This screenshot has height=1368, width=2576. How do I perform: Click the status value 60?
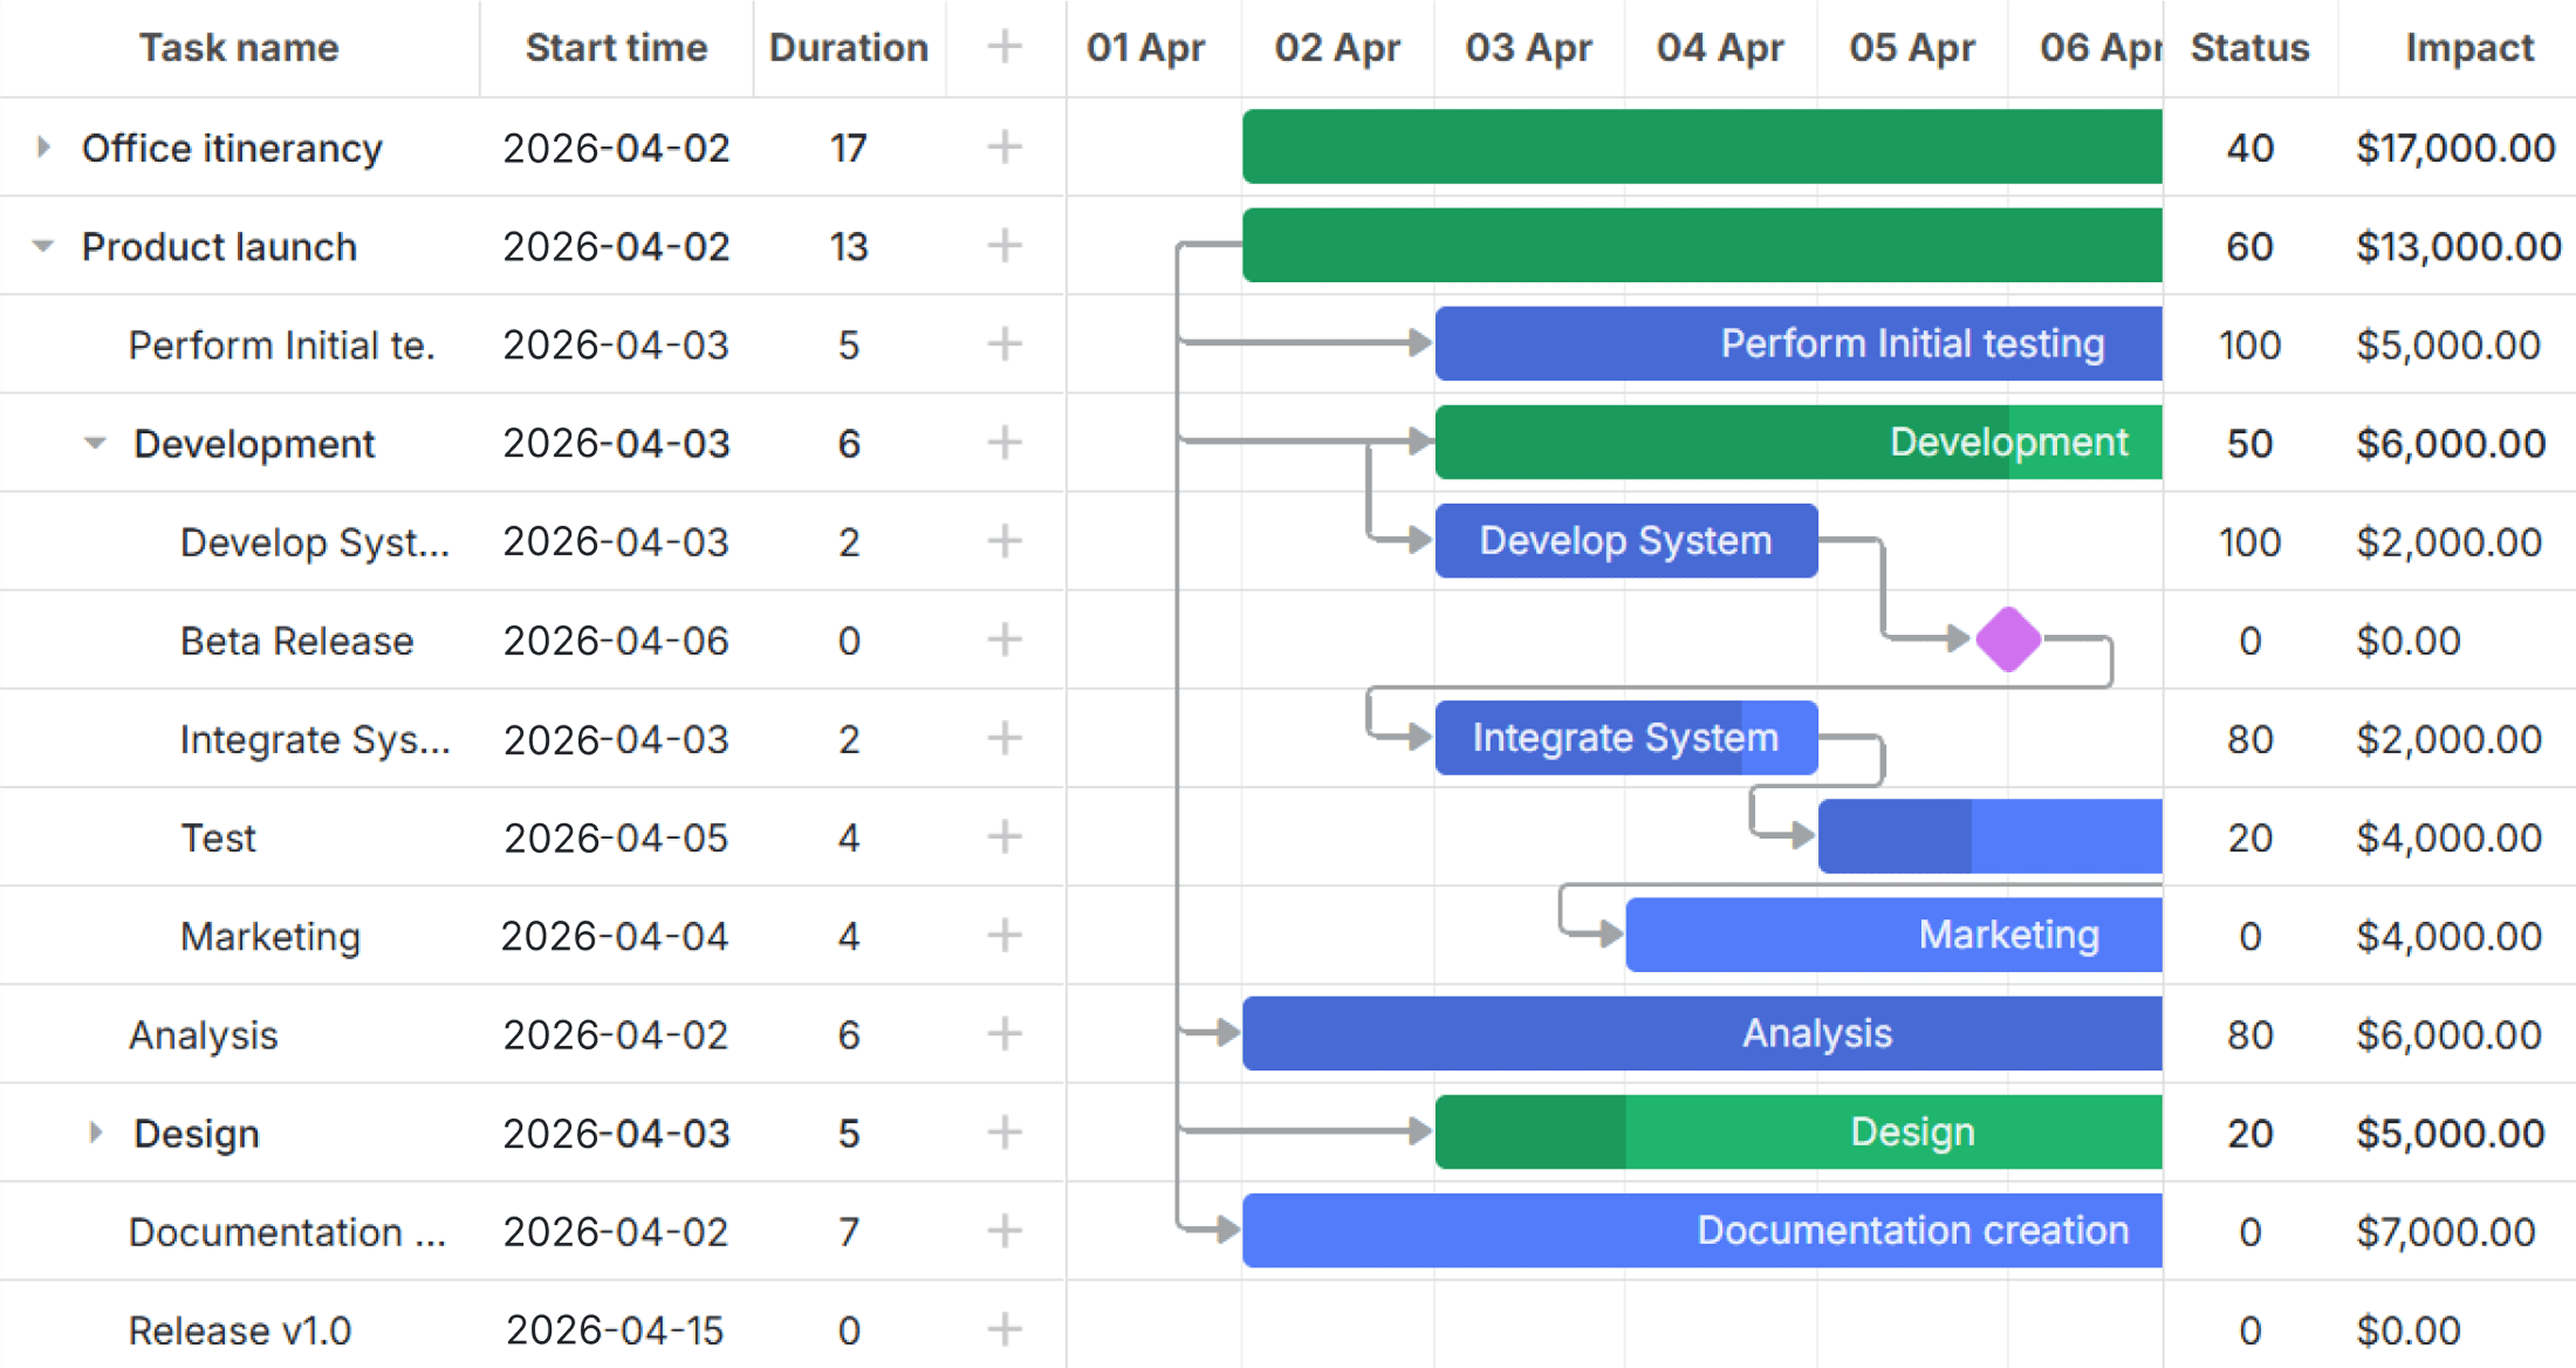coord(2250,246)
